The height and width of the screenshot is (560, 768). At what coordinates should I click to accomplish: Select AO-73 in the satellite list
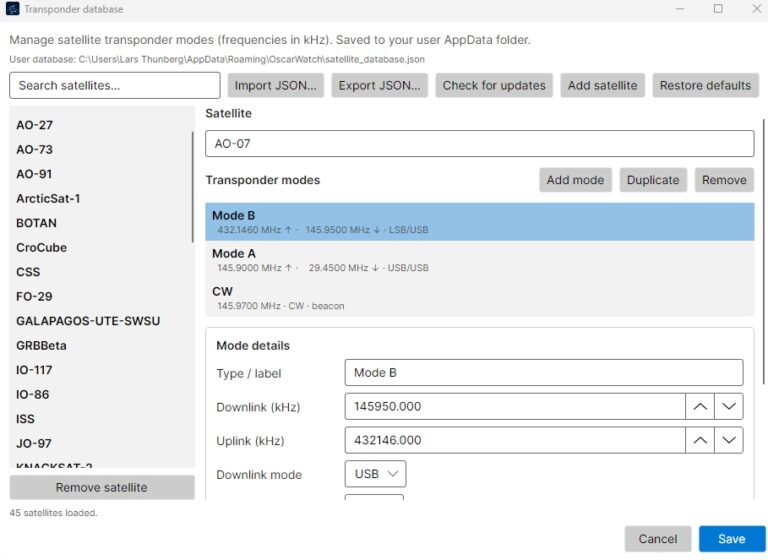coord(100,149)
